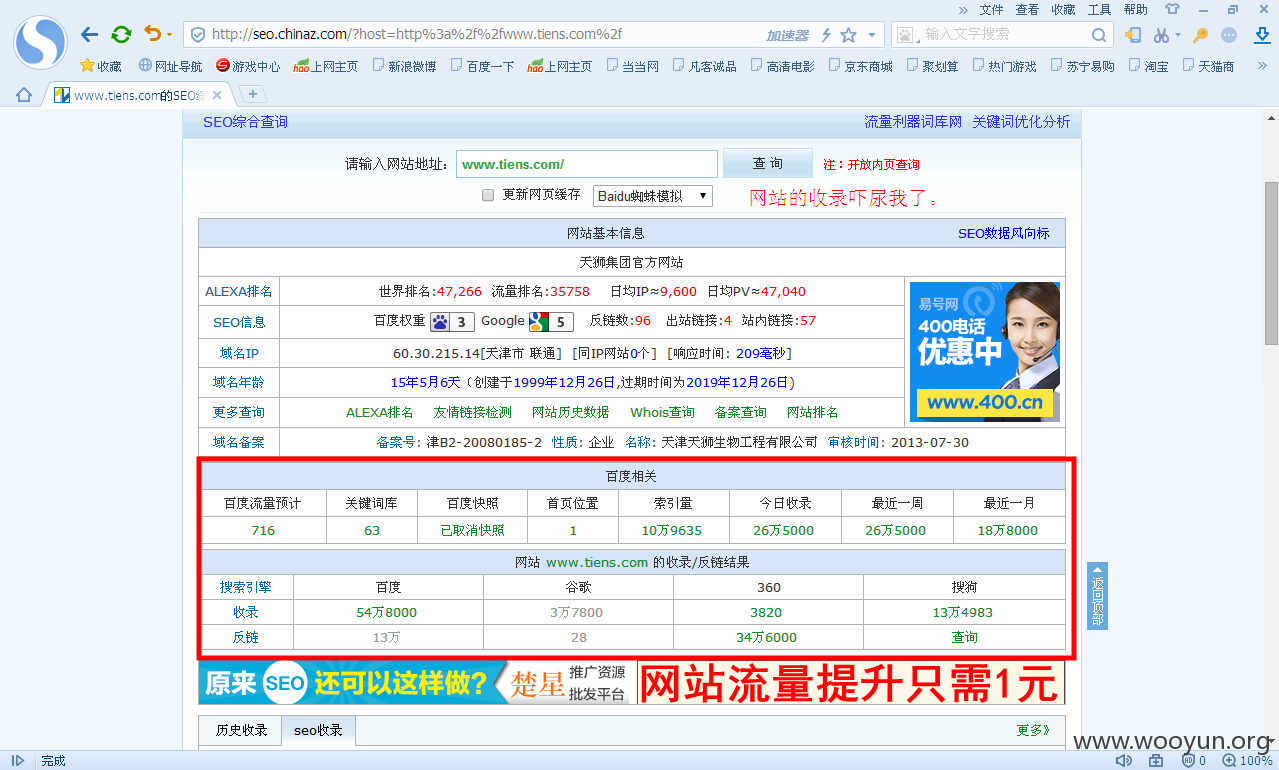
Task: Open 网址导航 bookmark
Action: point(171,66)
